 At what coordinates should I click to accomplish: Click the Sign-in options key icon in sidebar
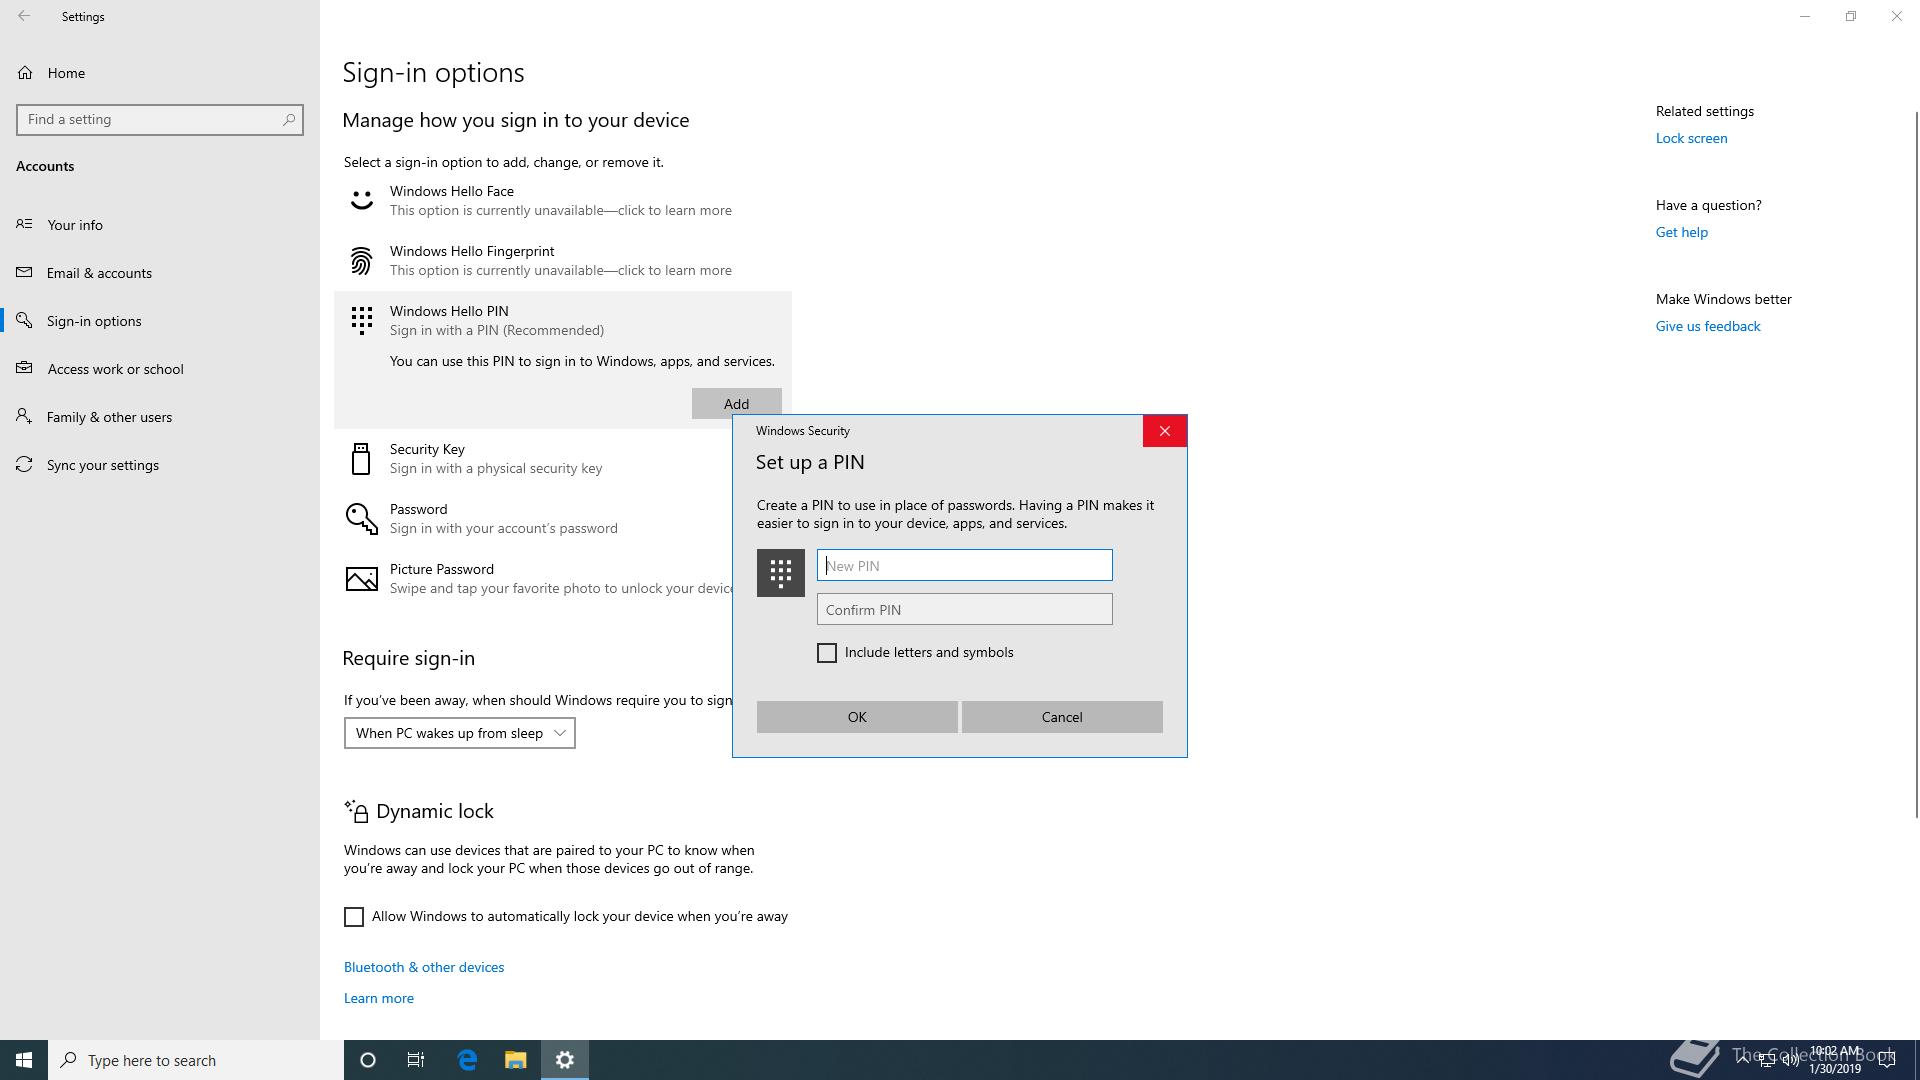click(24, 320)
